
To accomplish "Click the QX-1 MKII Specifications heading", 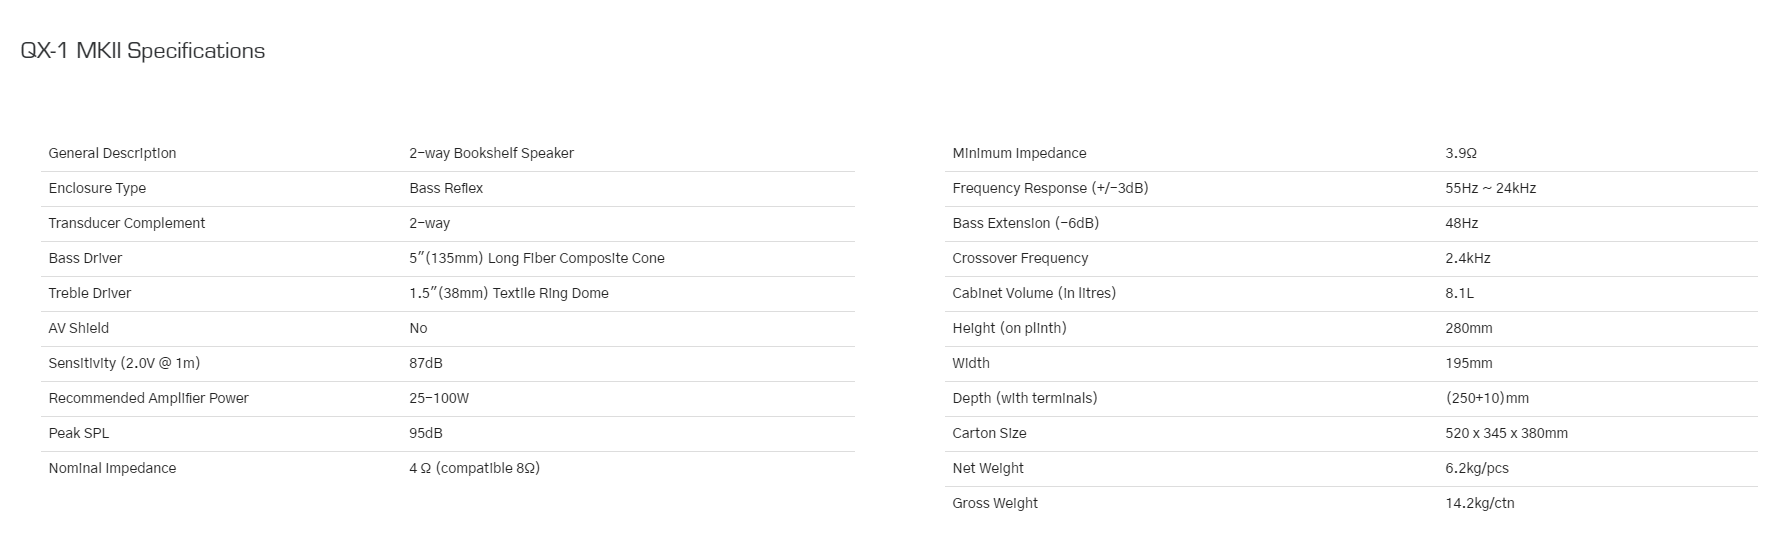I will click(x=143, y=51).
